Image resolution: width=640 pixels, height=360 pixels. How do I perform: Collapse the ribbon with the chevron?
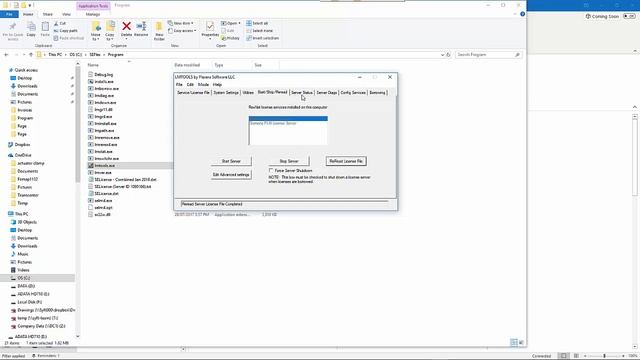(x=515, y=14)
